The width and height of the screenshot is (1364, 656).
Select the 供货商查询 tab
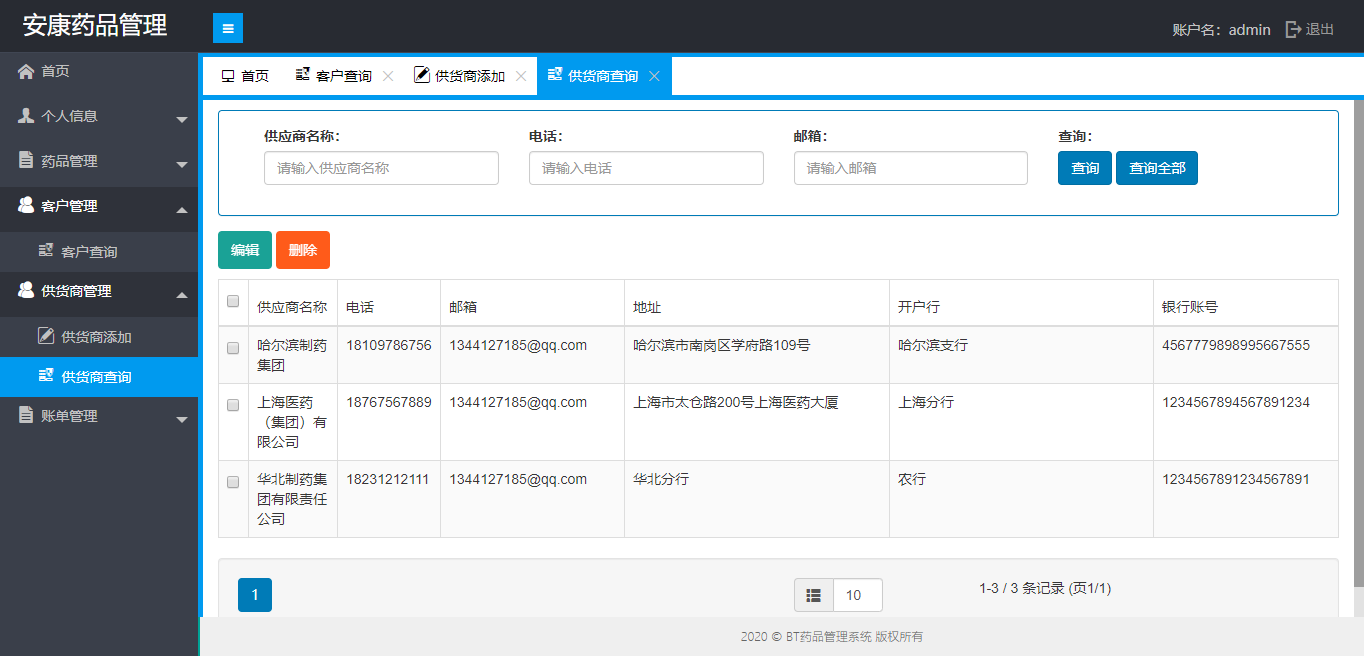coord(603,76)
